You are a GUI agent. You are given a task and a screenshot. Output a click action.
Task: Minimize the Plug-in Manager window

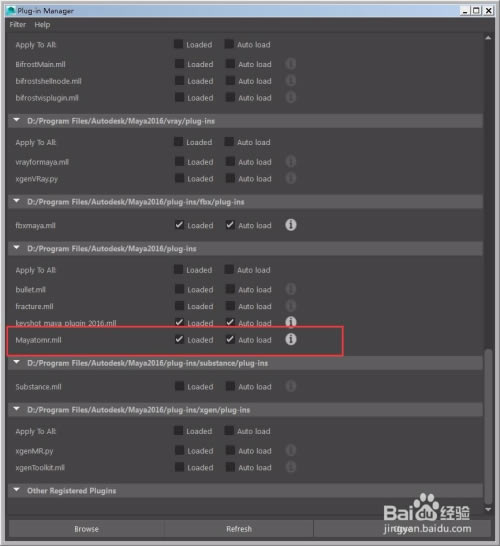[x=465, y=11]
